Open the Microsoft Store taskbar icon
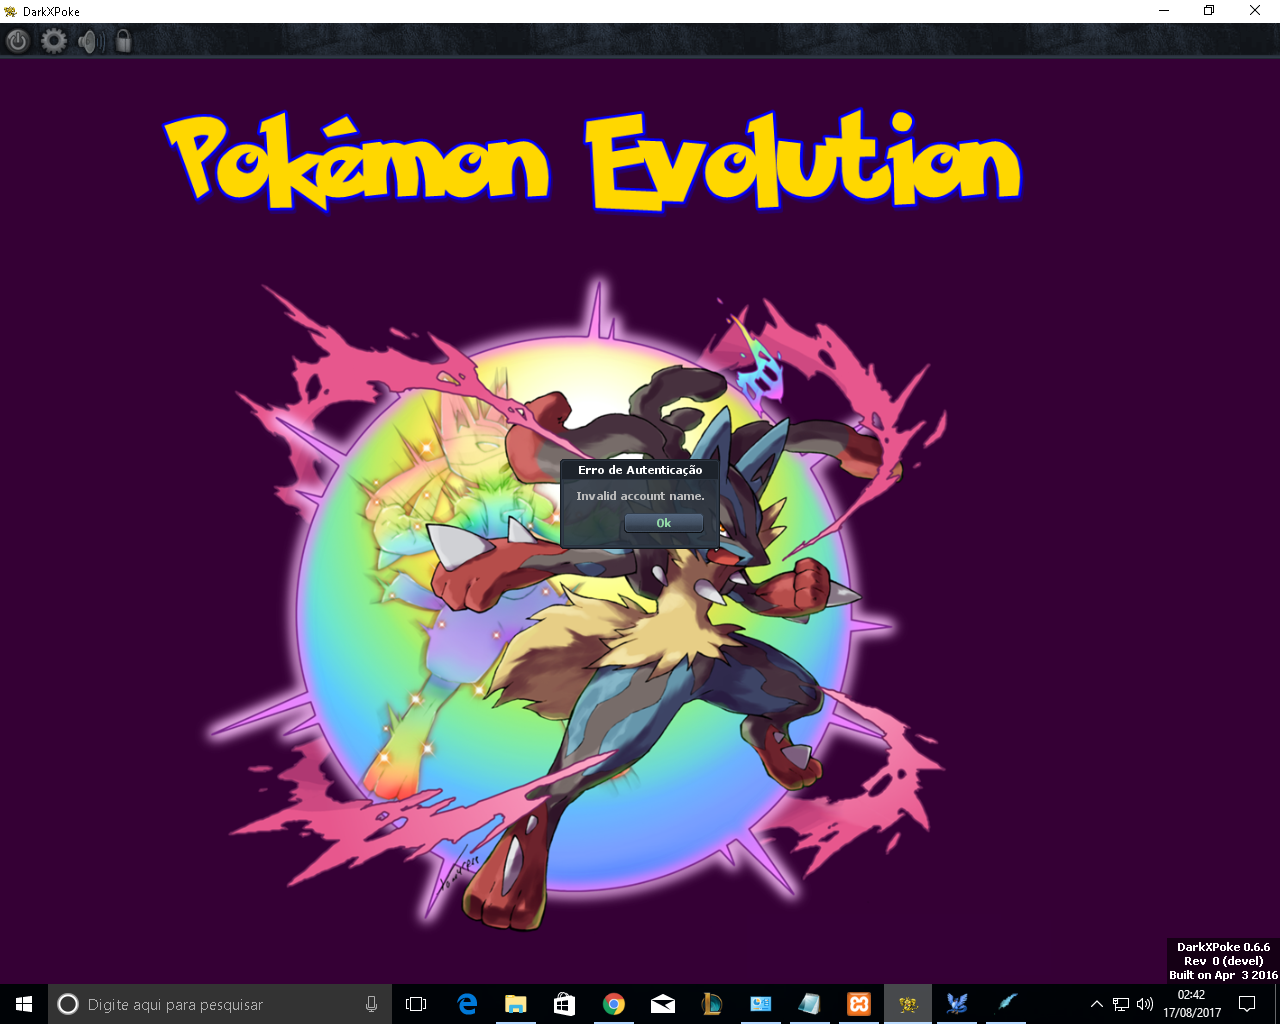Image resolution: width=1280 pixels, height=1024 pixels. pos(565,1004)
